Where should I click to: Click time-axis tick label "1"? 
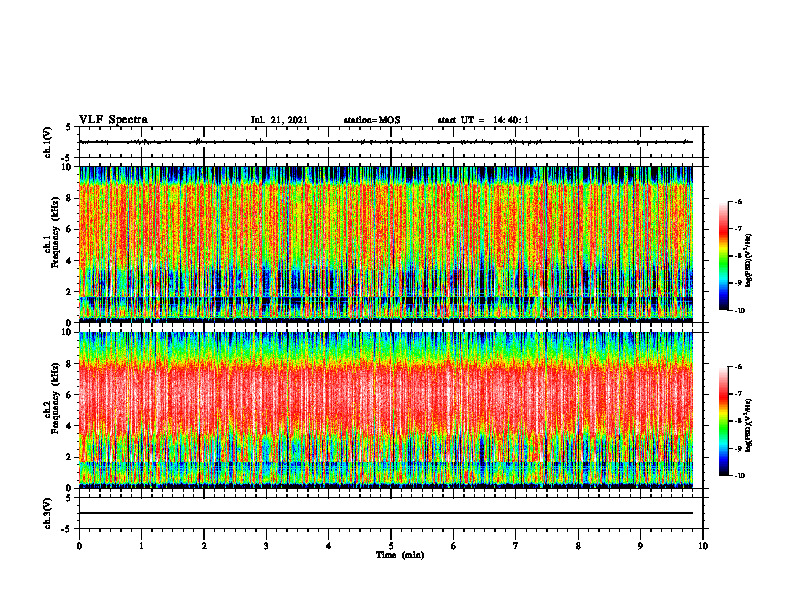click(x=141, y=546)
